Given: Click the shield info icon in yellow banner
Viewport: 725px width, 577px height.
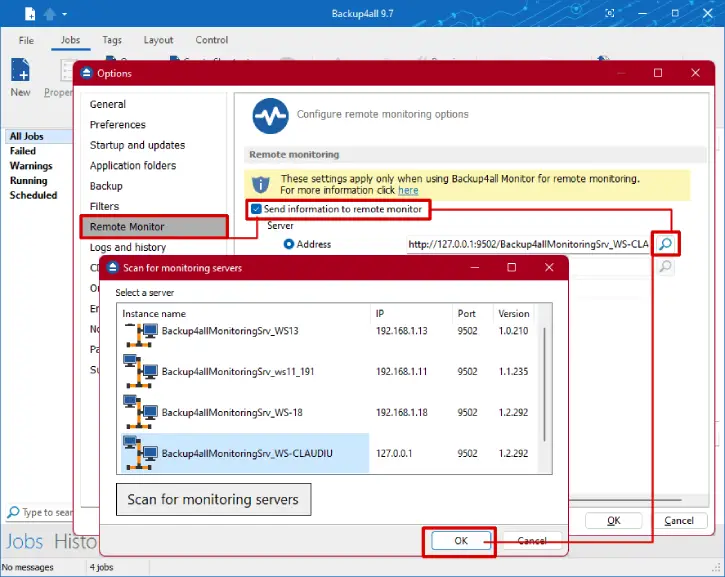Looking at the screenshot, I should [261, 184].
